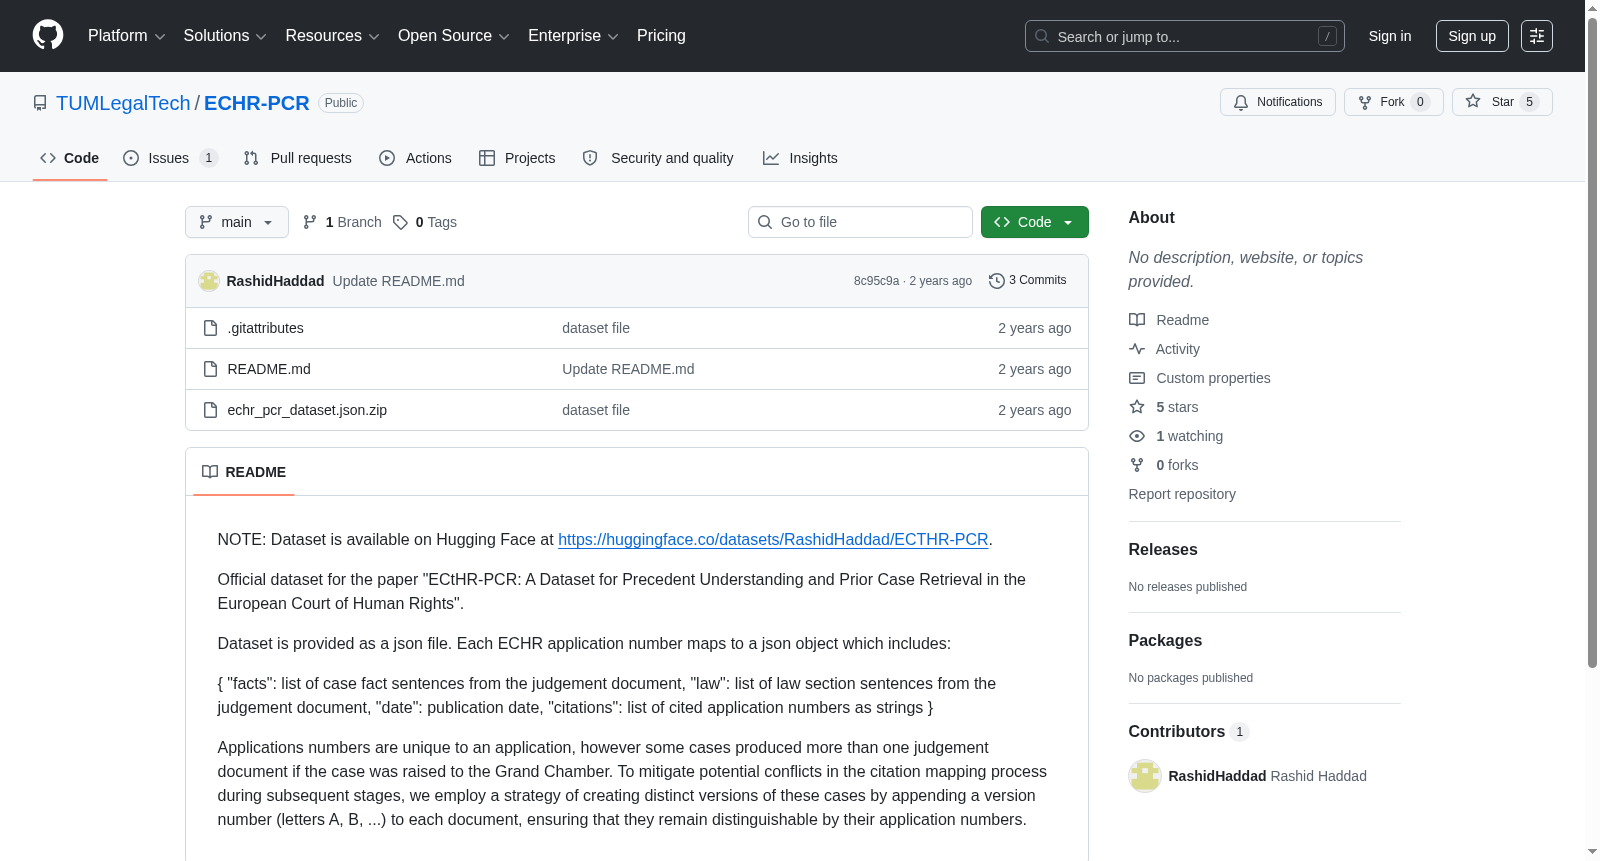Open the Pricing link

point(661,36)
